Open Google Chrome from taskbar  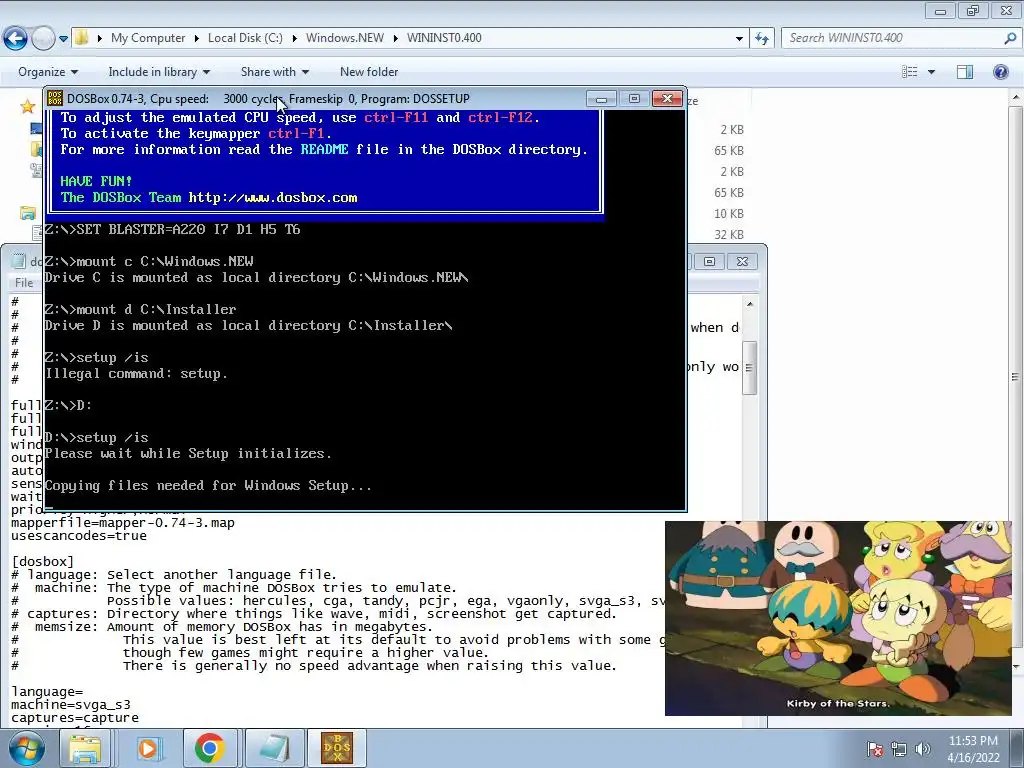209,748
